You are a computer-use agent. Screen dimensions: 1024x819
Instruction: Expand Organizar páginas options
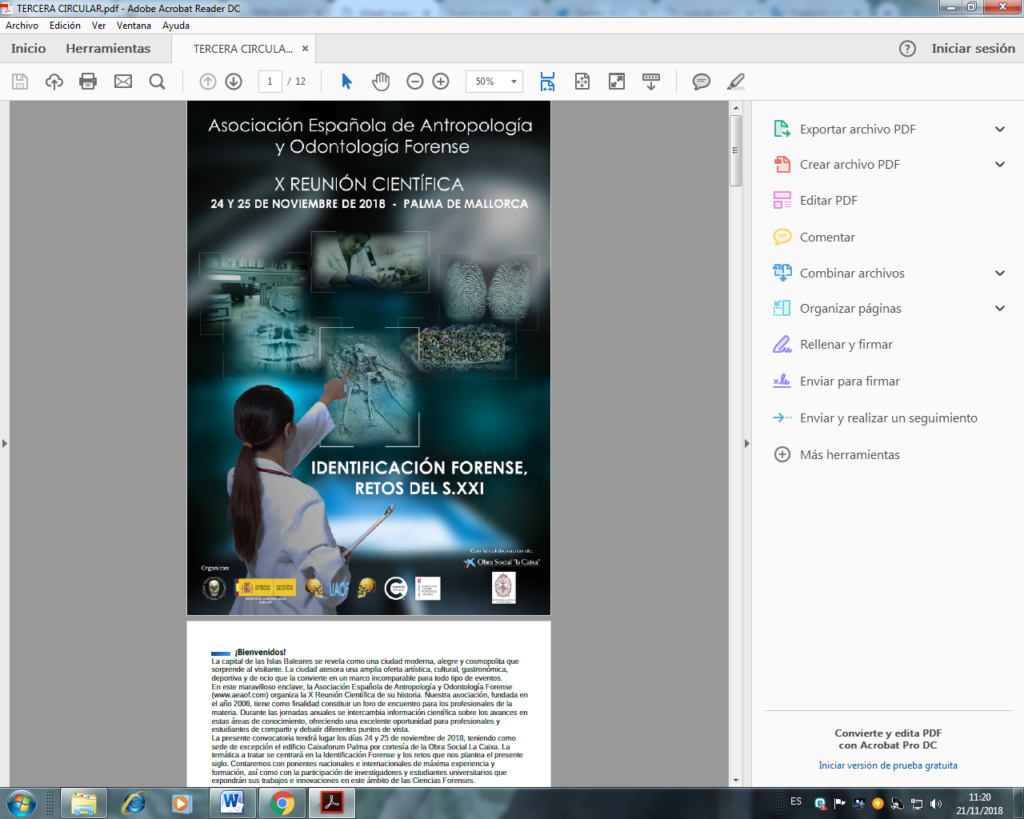point(999,308)
